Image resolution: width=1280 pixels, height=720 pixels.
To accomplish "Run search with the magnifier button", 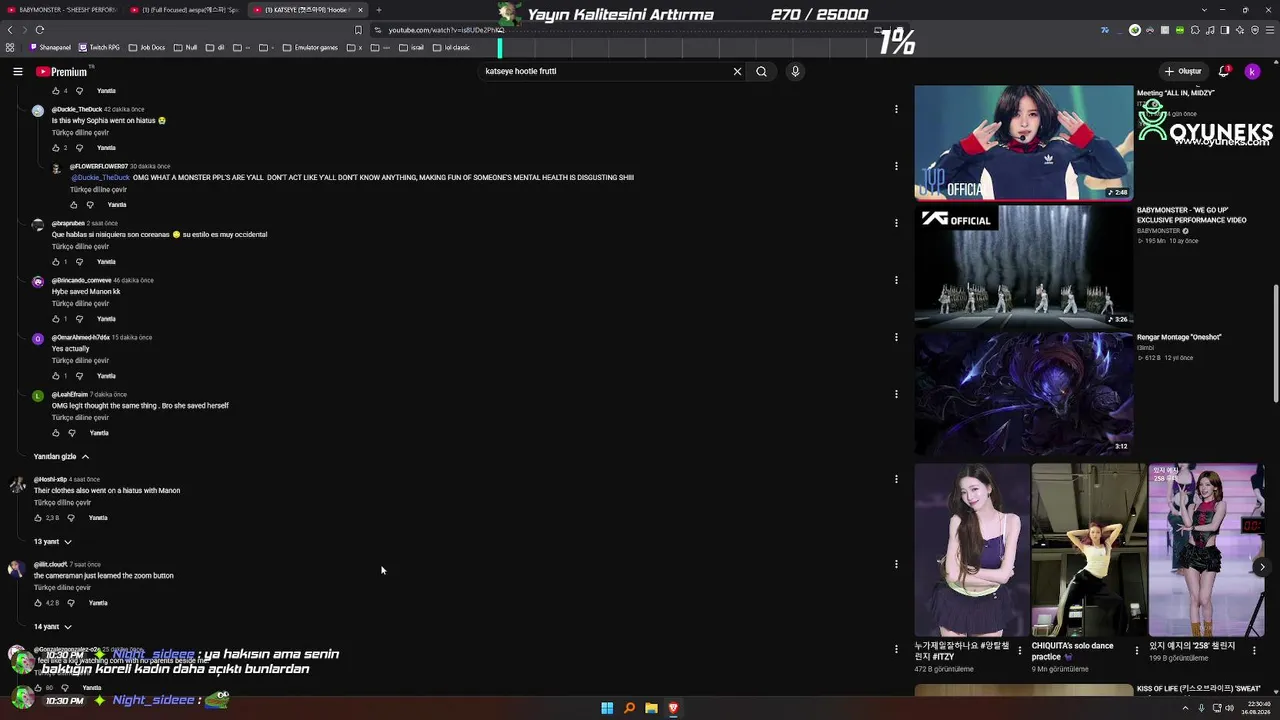I will click(761, 71).
